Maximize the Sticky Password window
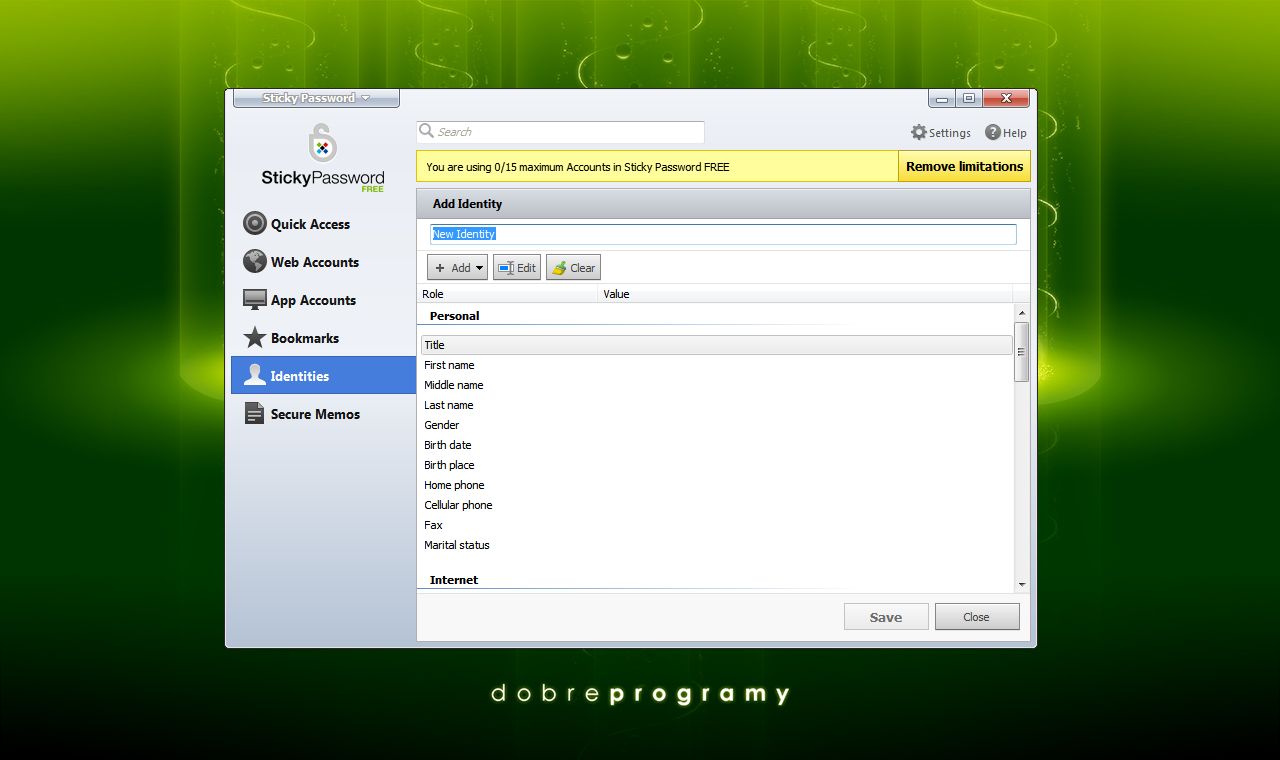The width and height of the screenshot is (1280, 760). click(x=969, y=98)
